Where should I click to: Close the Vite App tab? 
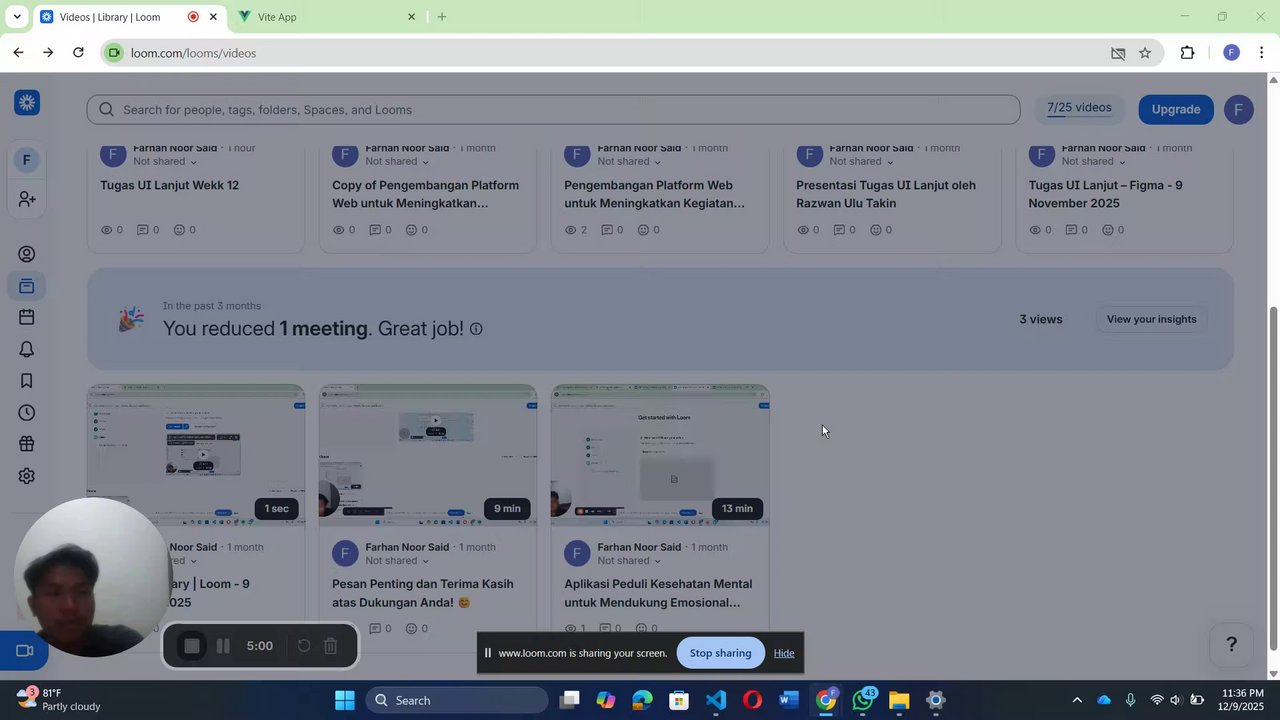[x=410, y=17]
